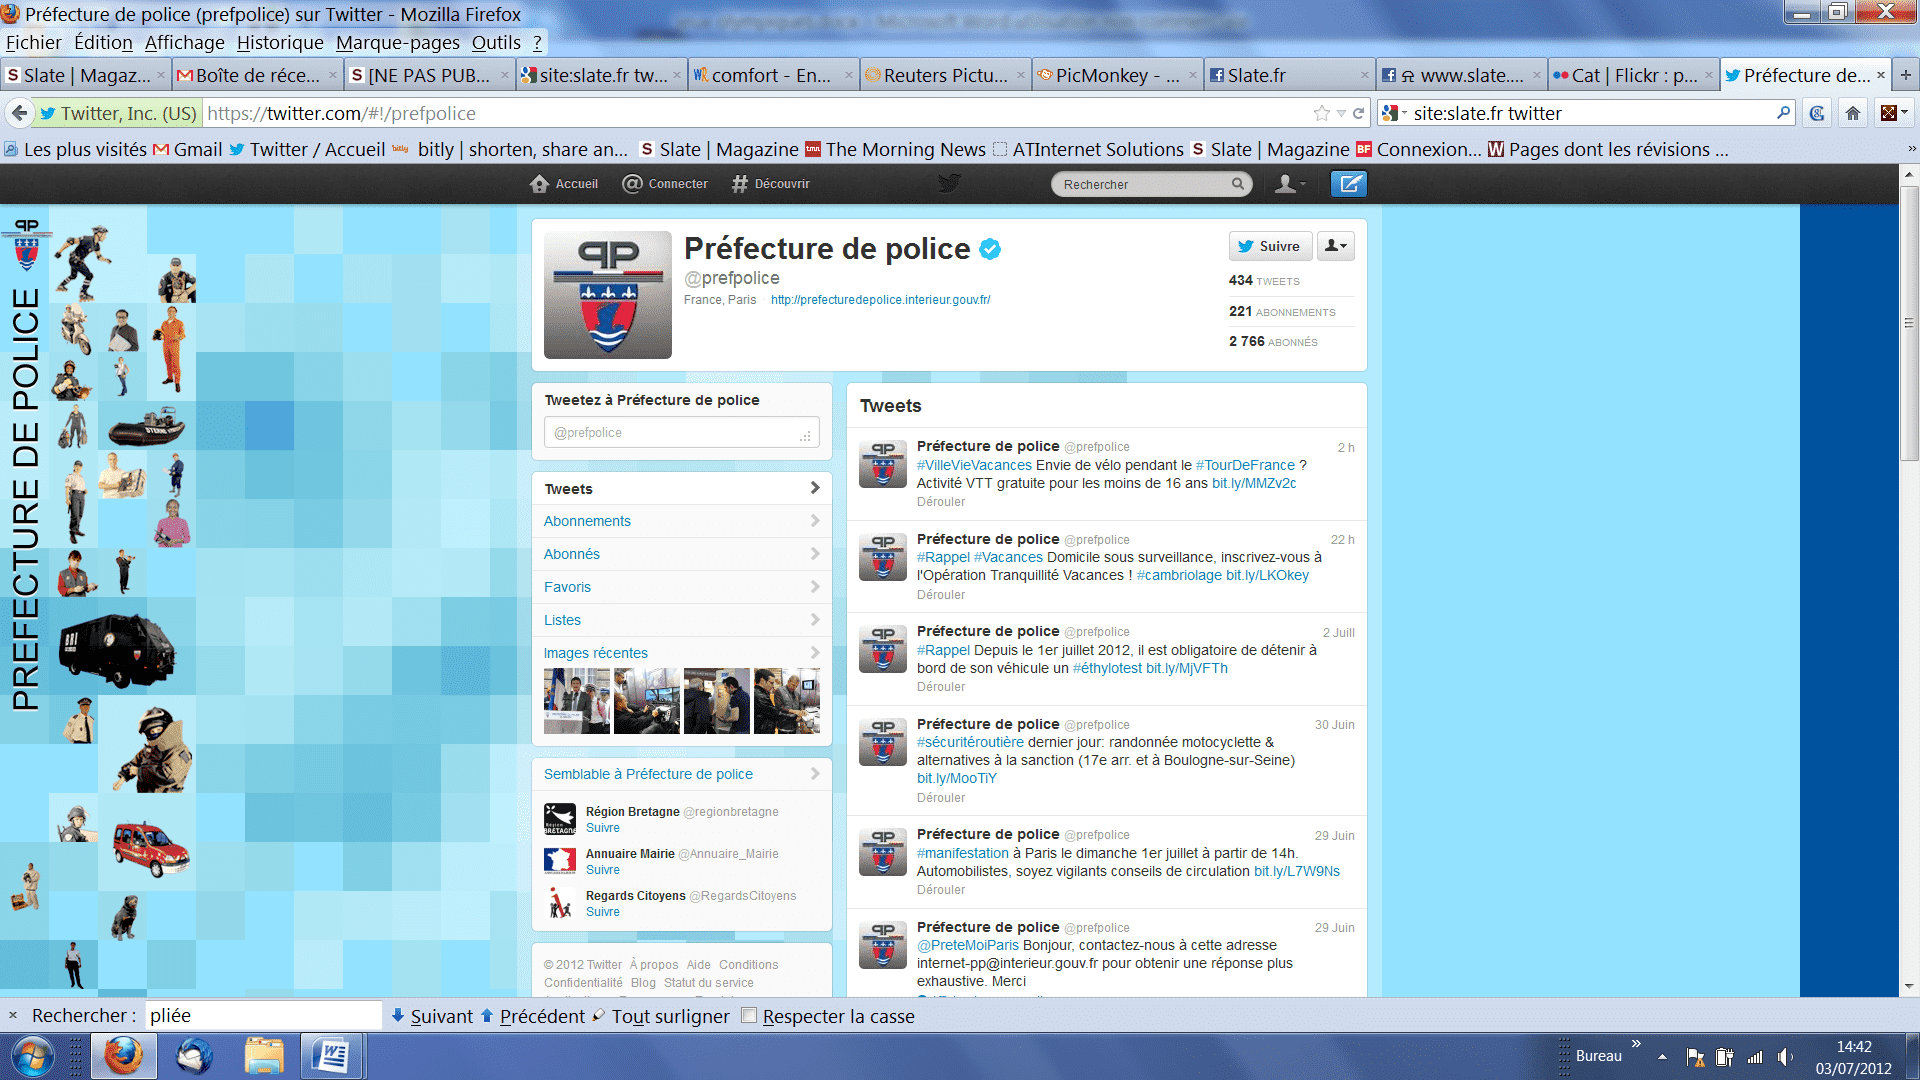The width and height of the screenshot is (1920, 1080).
Task: Open the Connecter @ navigation item
Action: tap(665, 184)
